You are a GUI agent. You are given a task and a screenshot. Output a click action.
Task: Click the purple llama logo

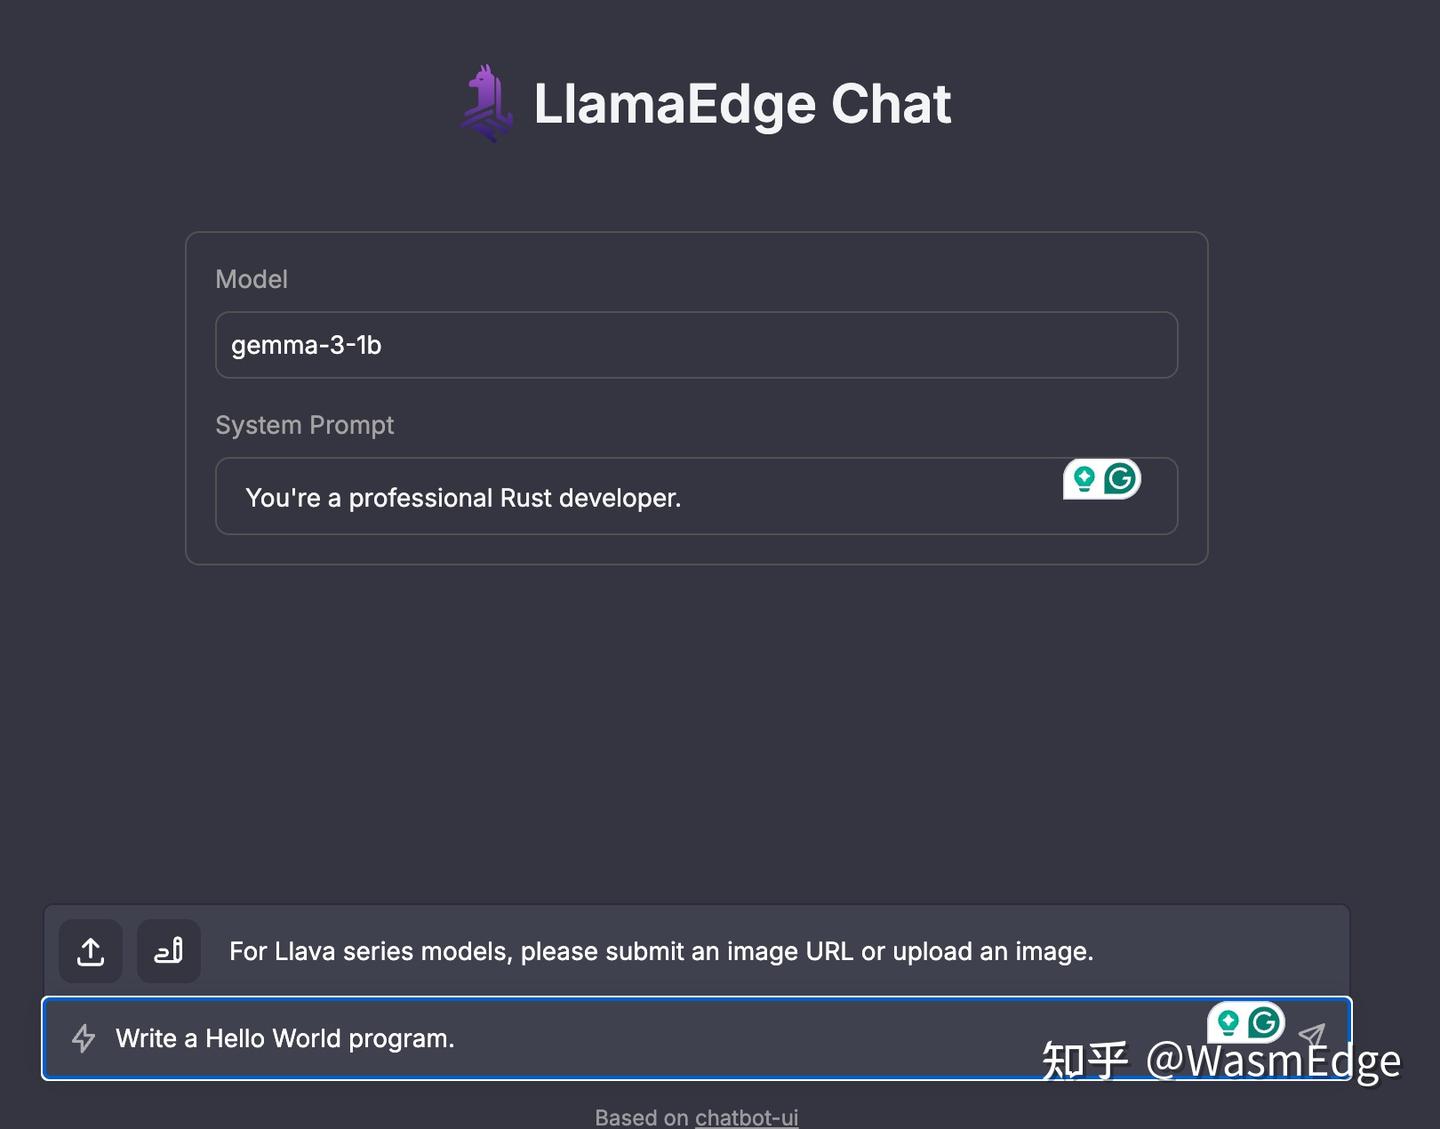[487, 104]
